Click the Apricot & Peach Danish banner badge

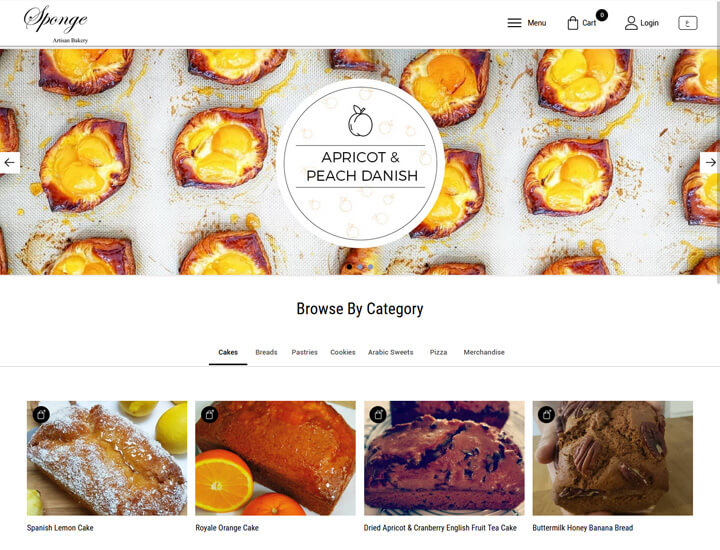point(360,163)
